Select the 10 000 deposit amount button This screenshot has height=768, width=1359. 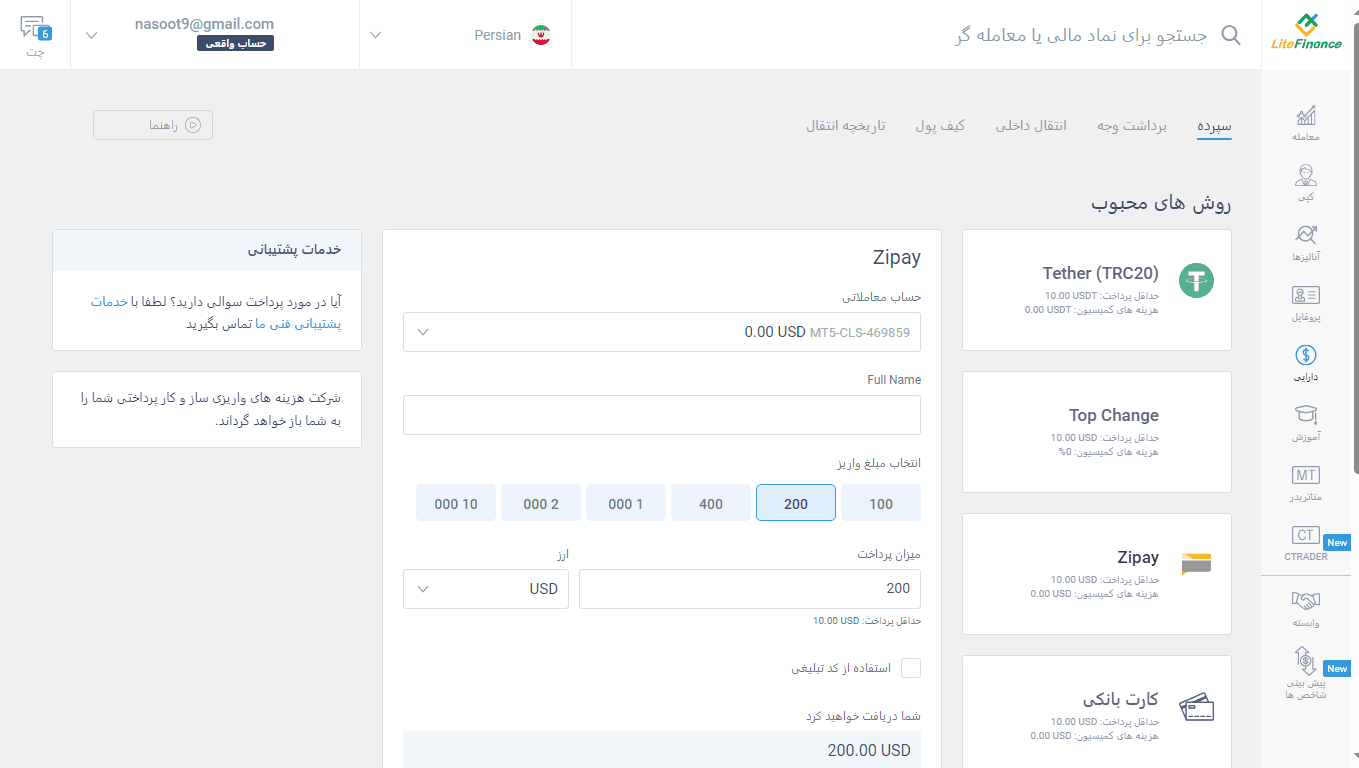456,503
